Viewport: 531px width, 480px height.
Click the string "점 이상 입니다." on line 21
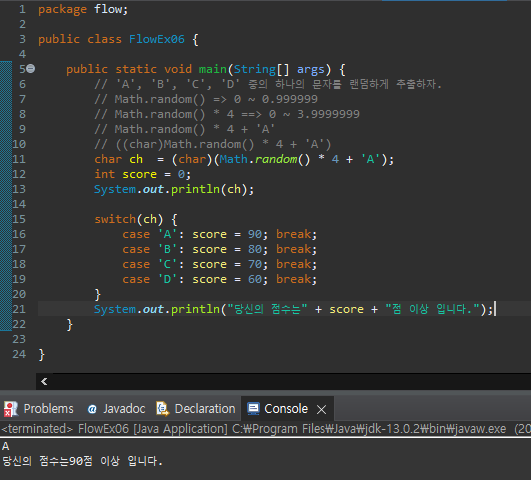(433, 309)
